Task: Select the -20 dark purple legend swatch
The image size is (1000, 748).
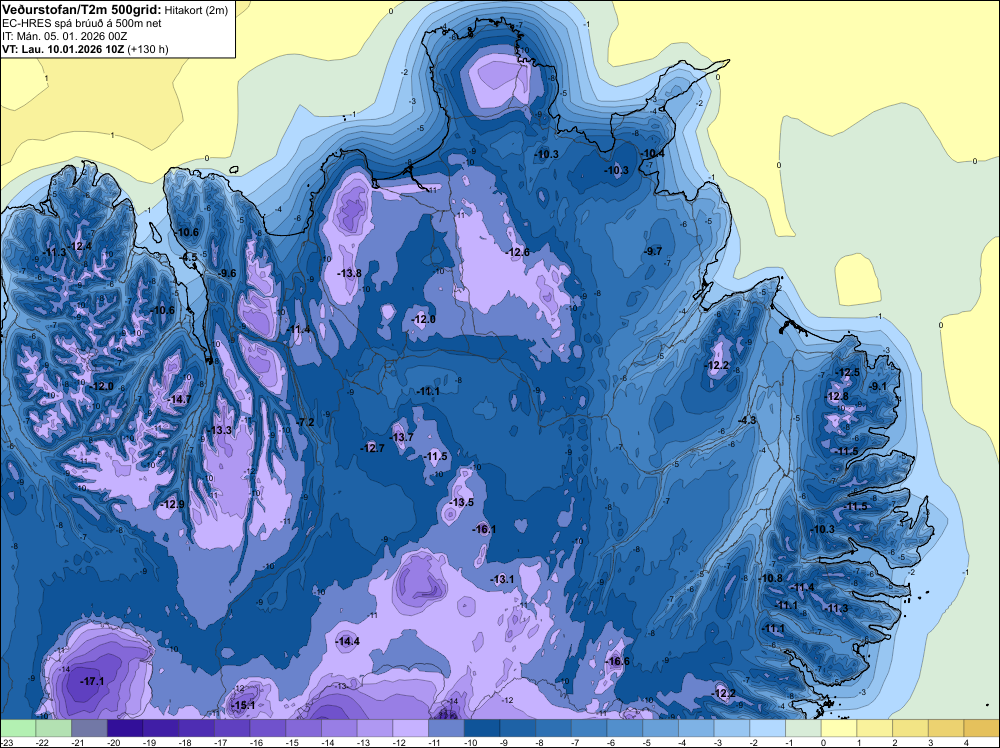Action: [125, 727]
